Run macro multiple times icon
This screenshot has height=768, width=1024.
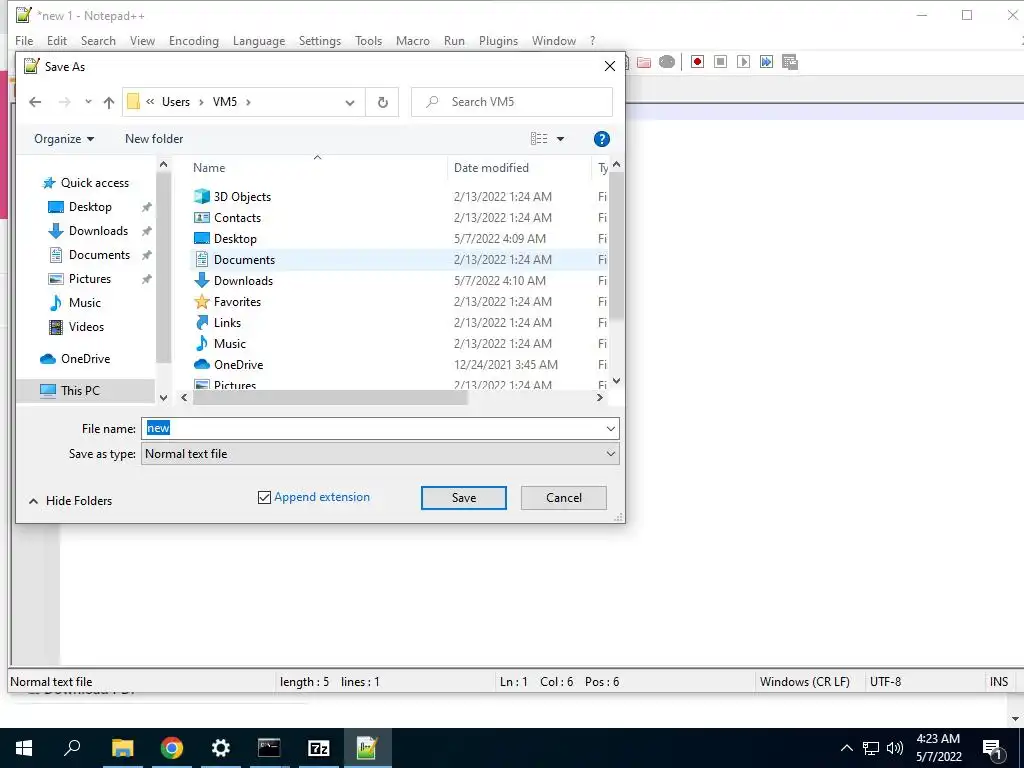[x=766, y=62]
